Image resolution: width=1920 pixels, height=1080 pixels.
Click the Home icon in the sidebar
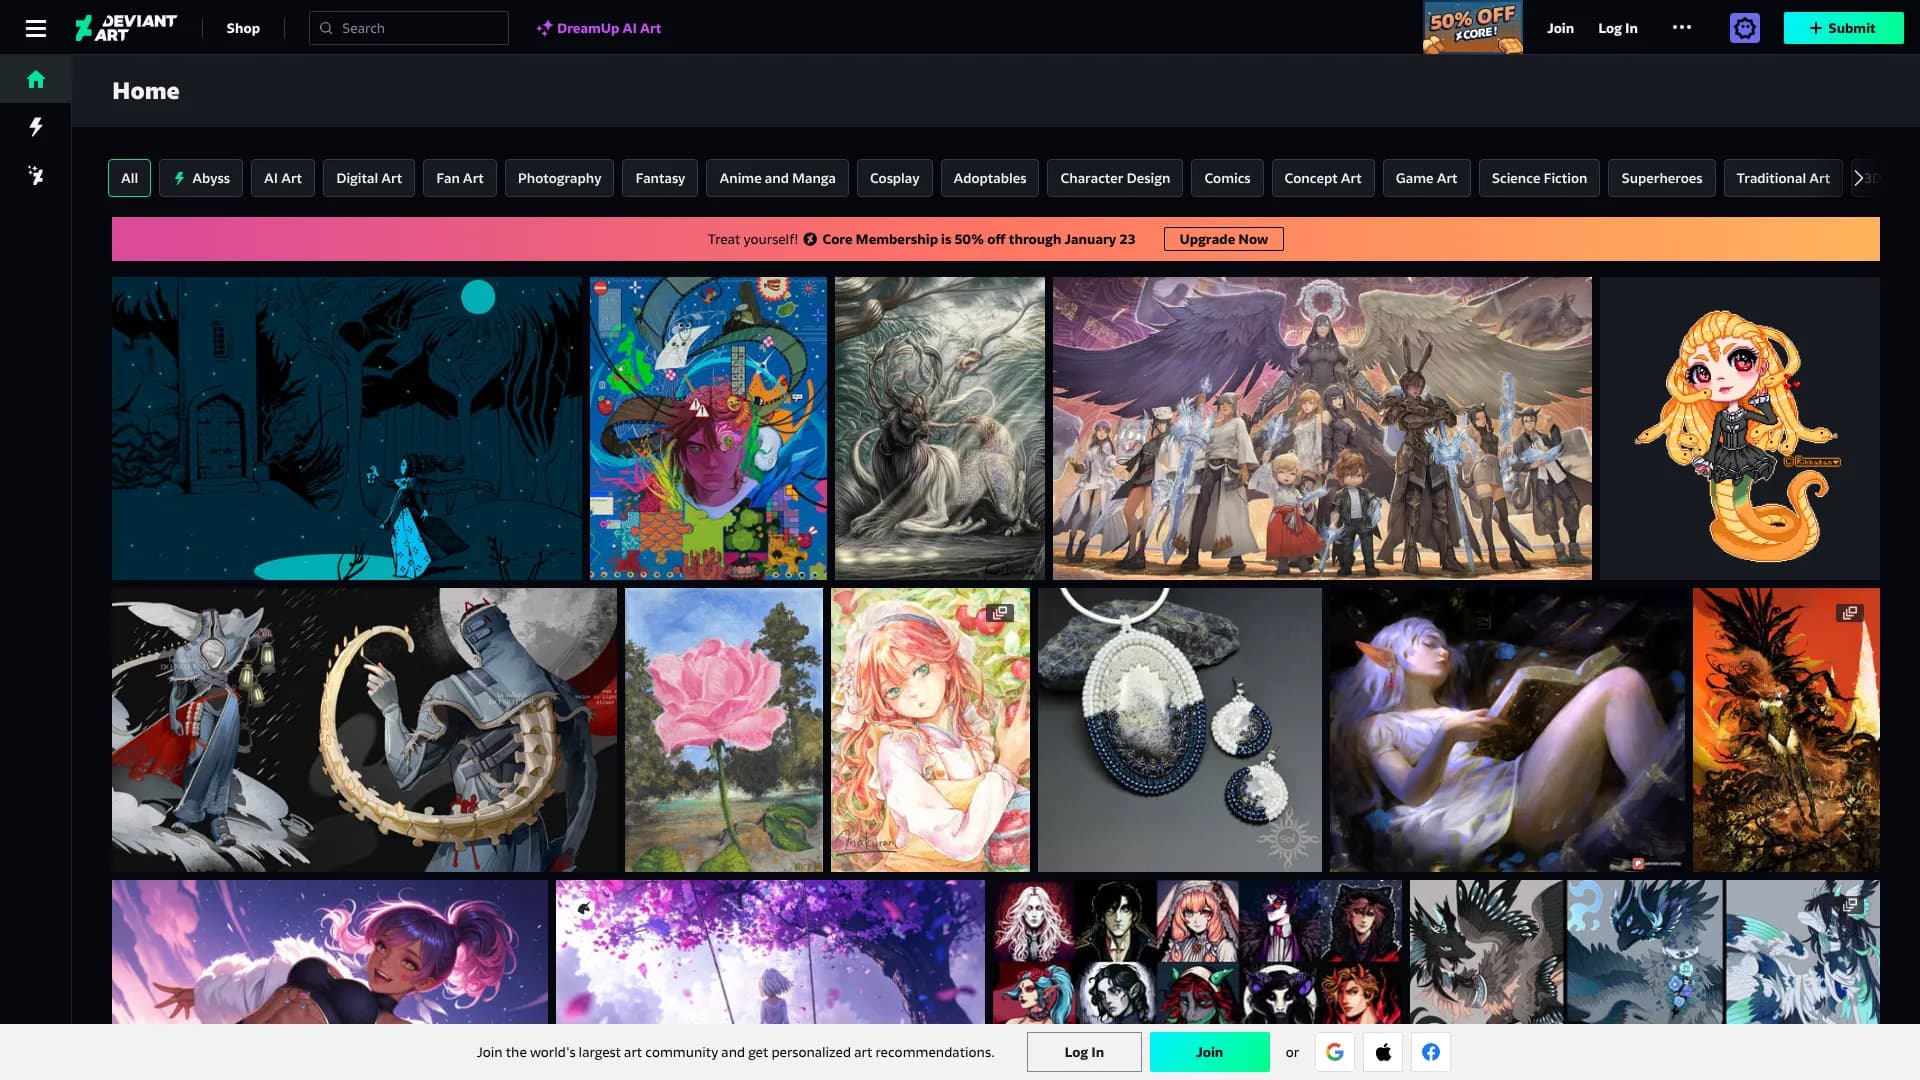36,79
